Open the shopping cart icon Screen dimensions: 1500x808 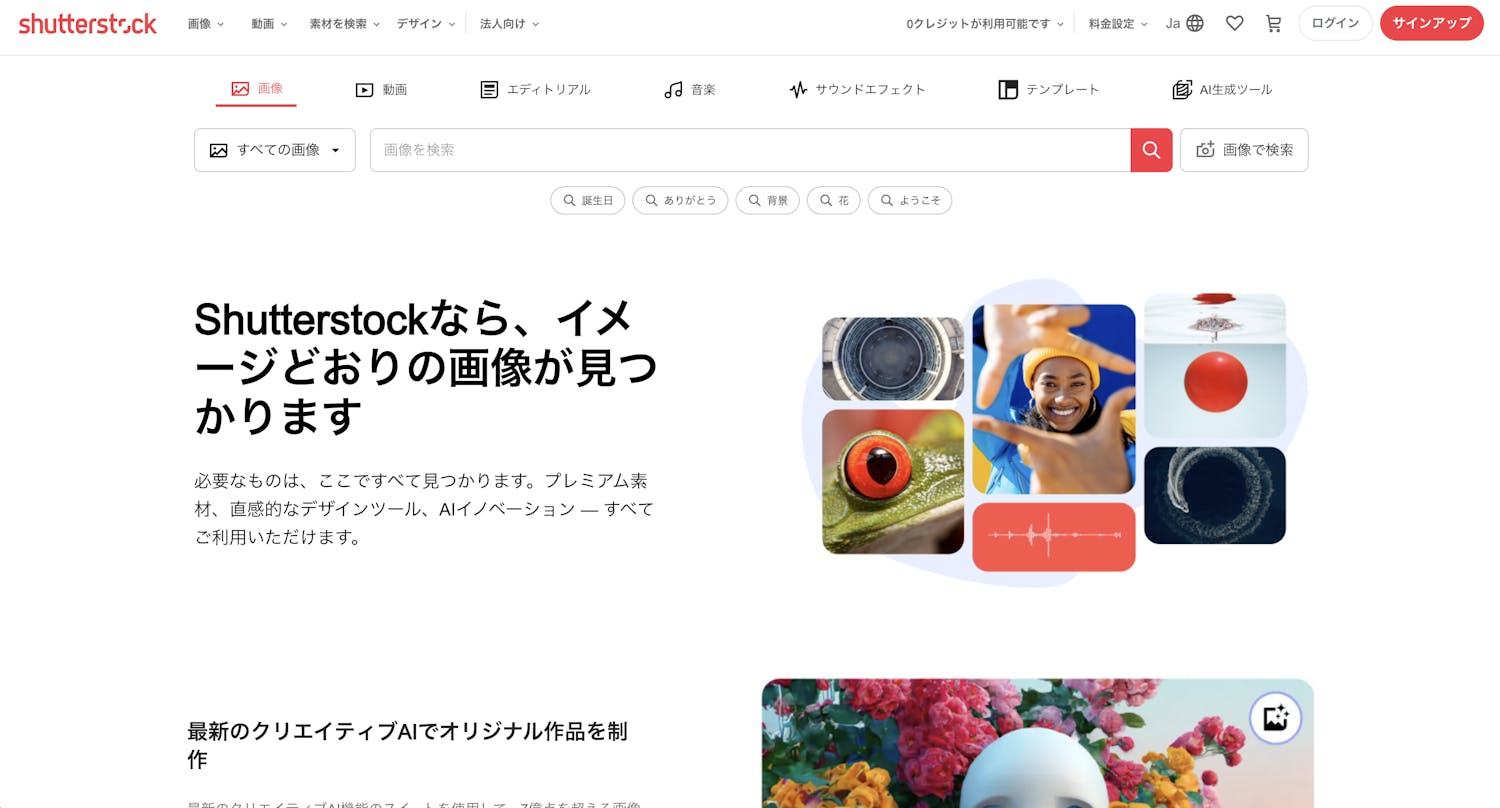1273,23
